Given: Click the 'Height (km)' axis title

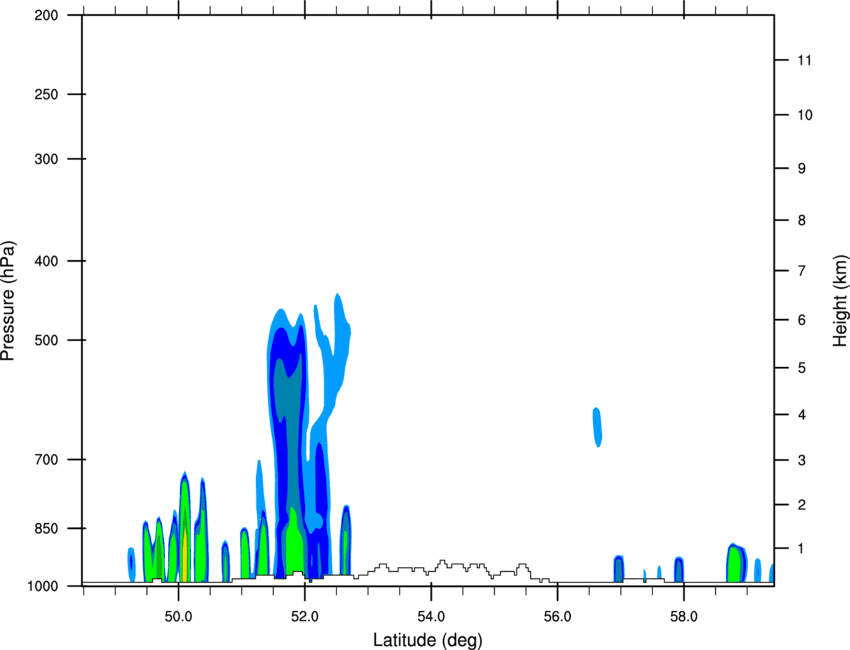Looking at the screenshot, I should point(840,301).
